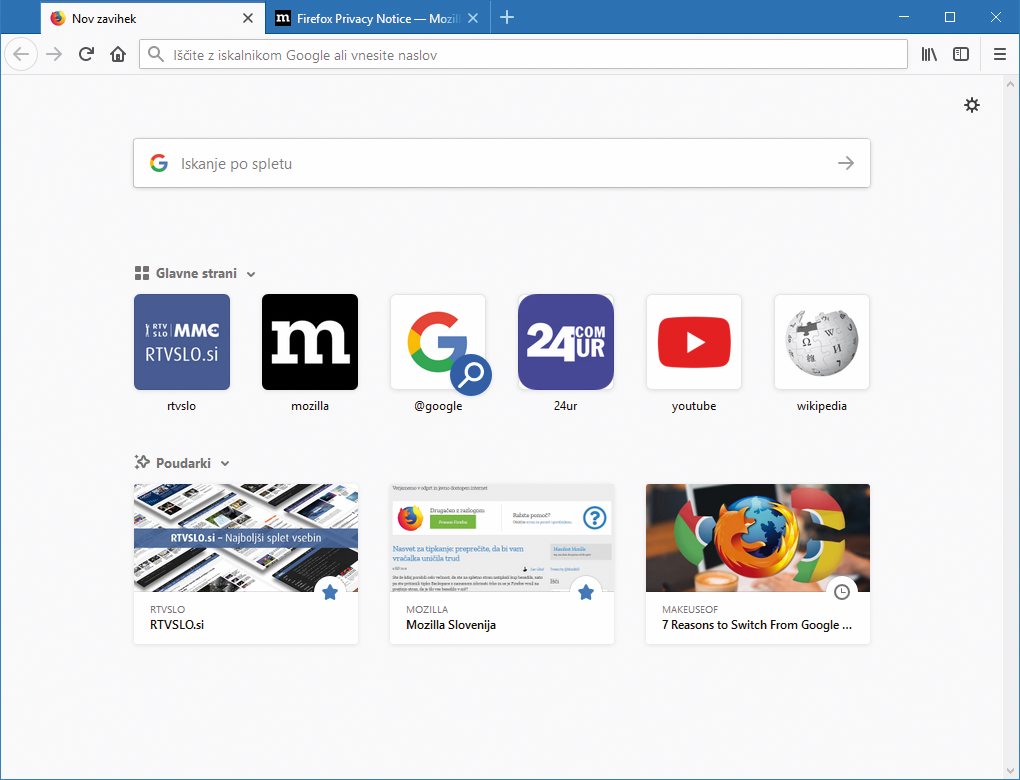Open the @google search shortcut tile

click(438, 342)
